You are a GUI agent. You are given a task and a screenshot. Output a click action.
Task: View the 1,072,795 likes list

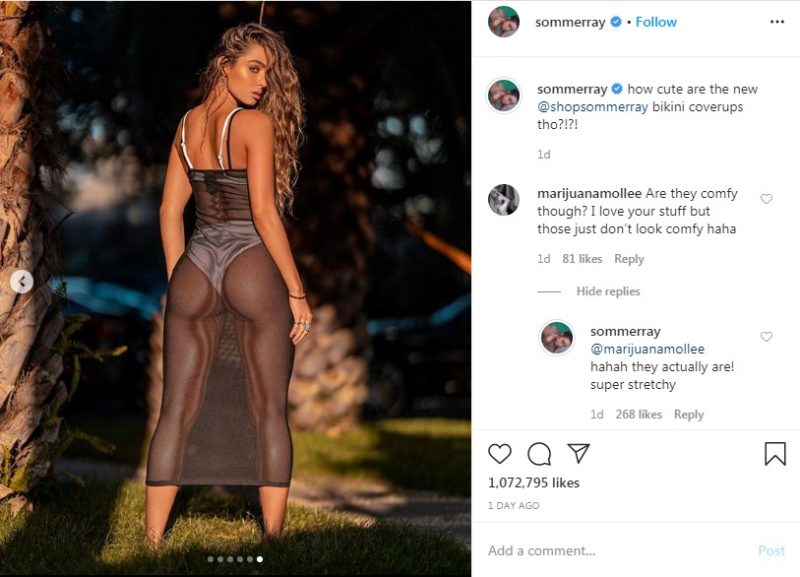tap(533, 483)
